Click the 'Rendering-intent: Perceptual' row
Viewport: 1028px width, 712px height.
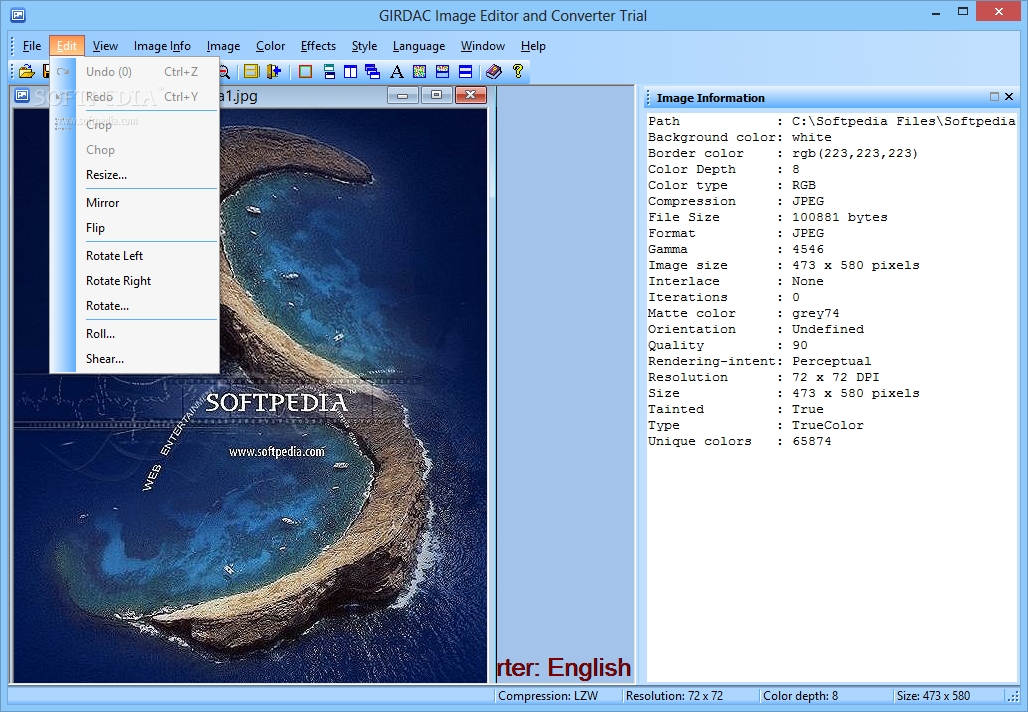click(759, 361)
